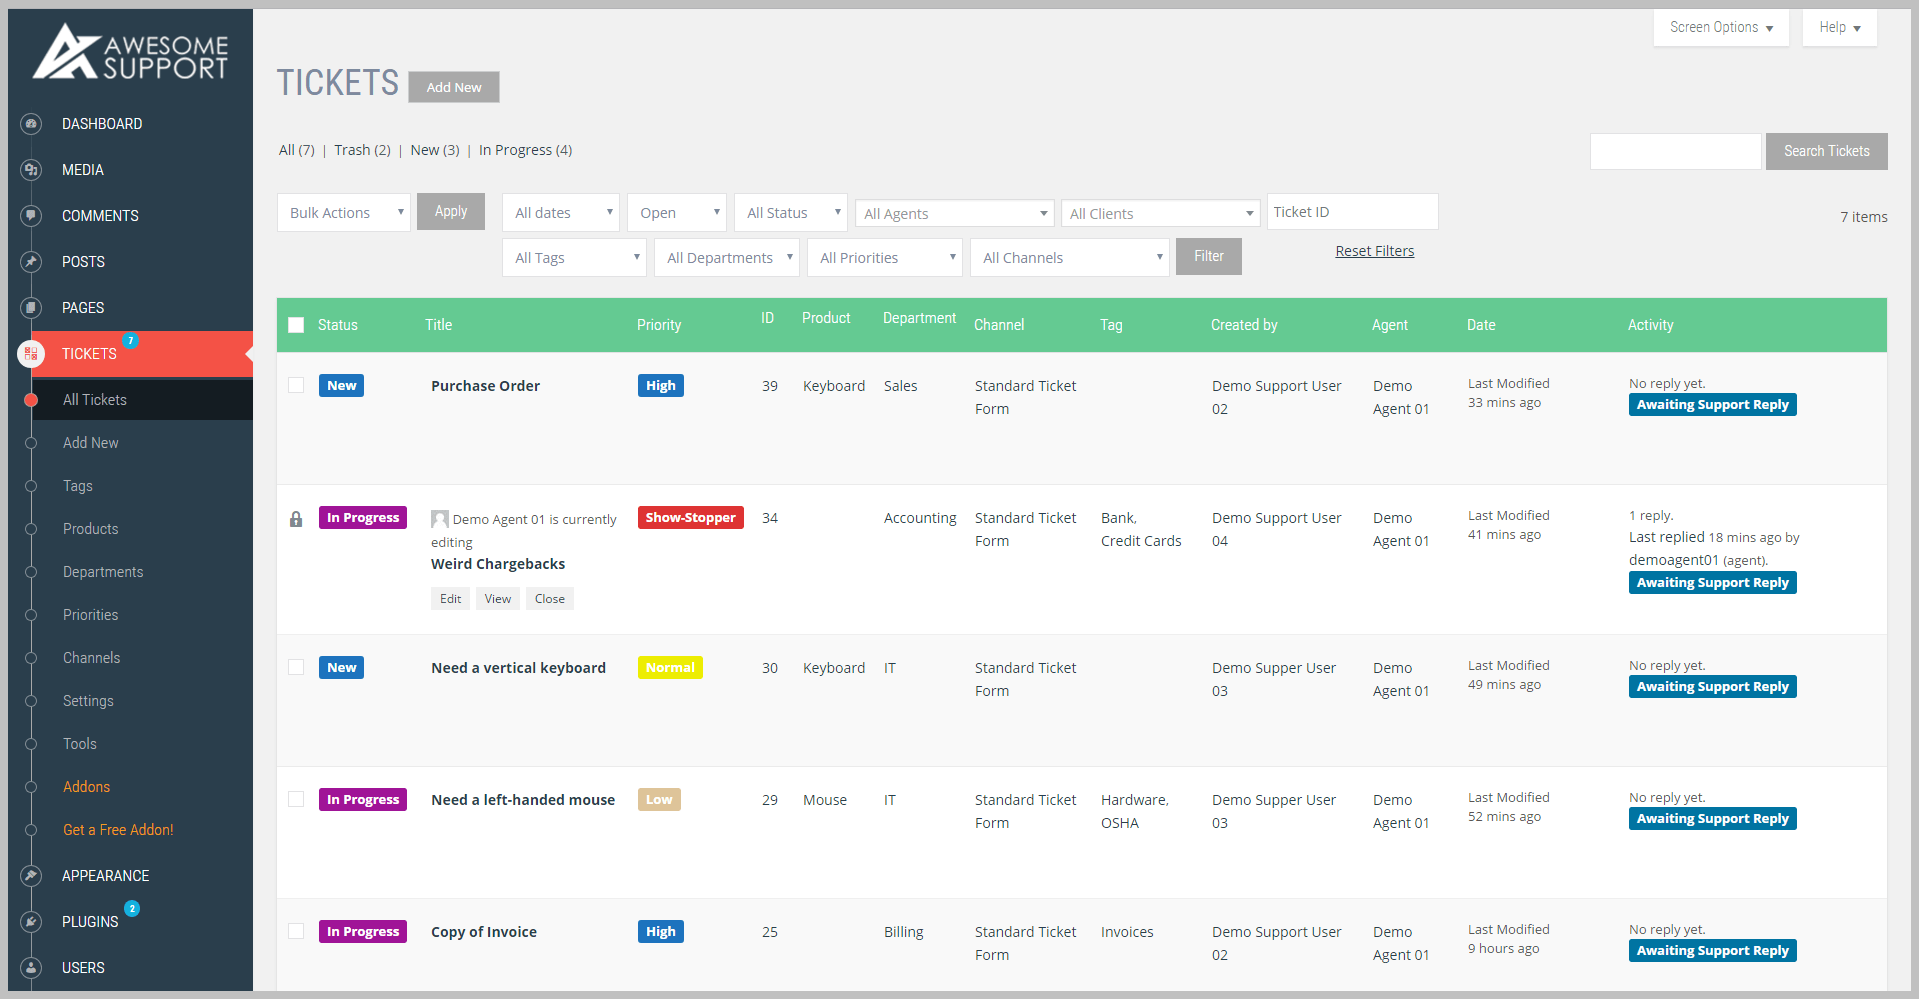This screenshot has width=1919, height=999.
Task: Click the Demo Agent 01 avatar icon
Action: tap(440, 519)
